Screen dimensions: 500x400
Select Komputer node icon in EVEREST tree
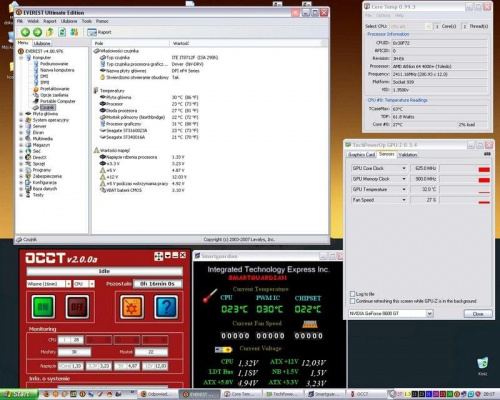[29, 57]
